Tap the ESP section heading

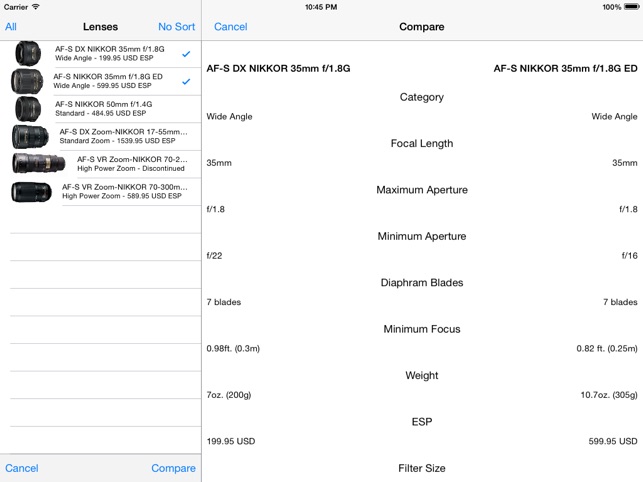[x=422, y=422]
